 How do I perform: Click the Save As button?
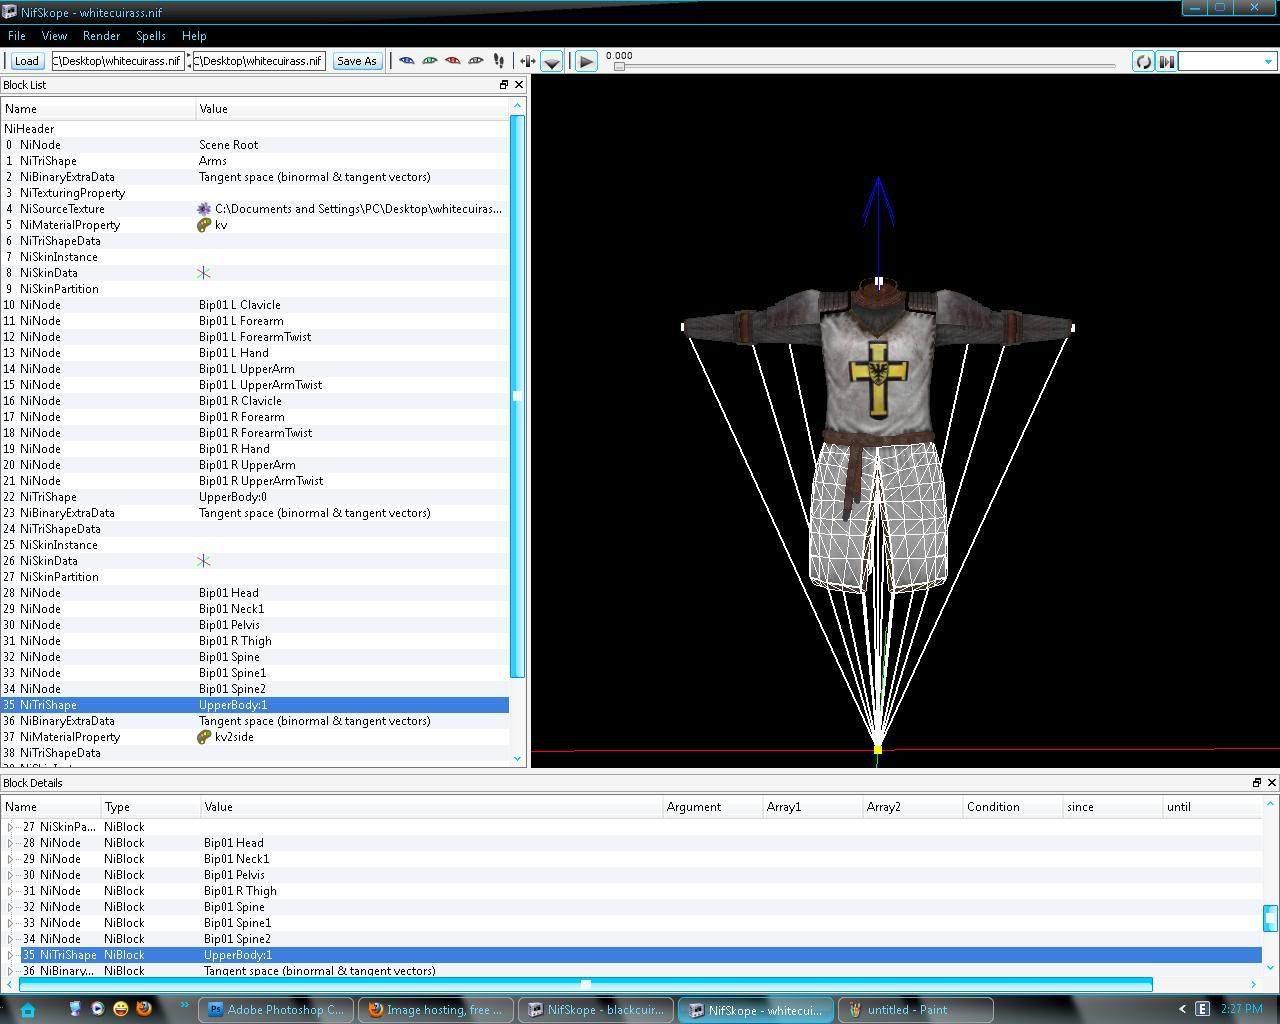coord(357,61)
